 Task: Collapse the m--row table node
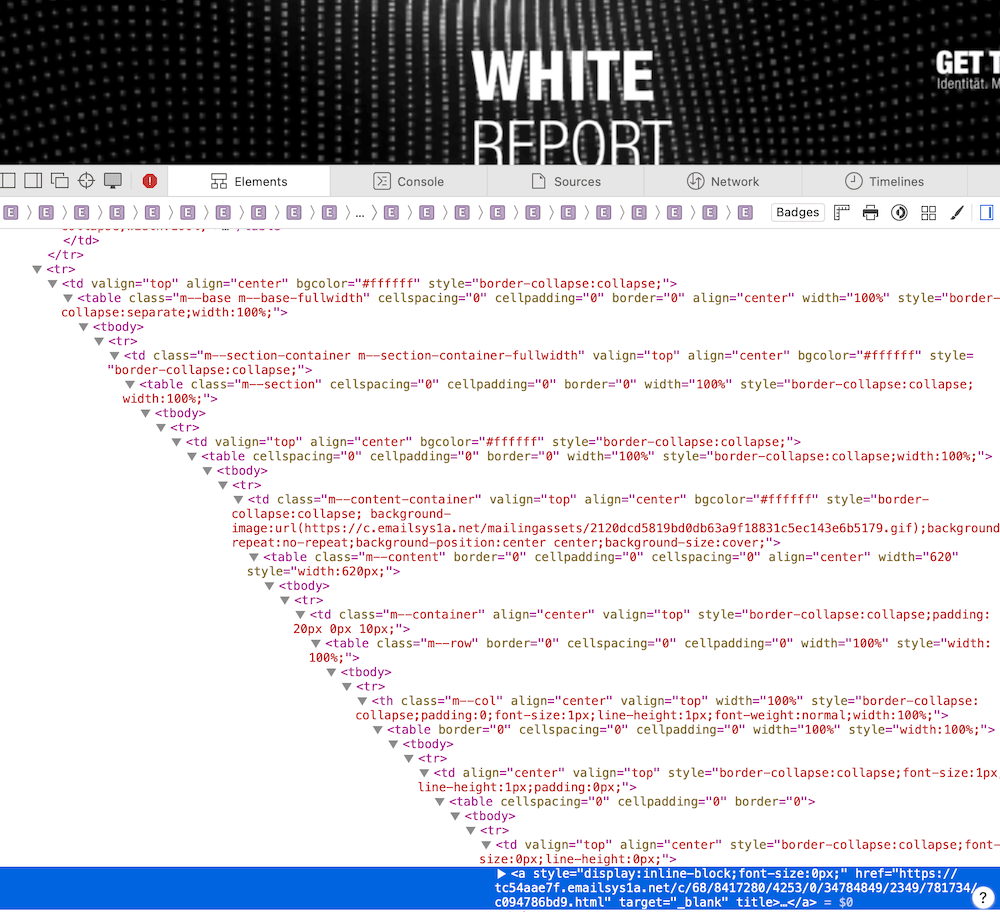point(317,643)
